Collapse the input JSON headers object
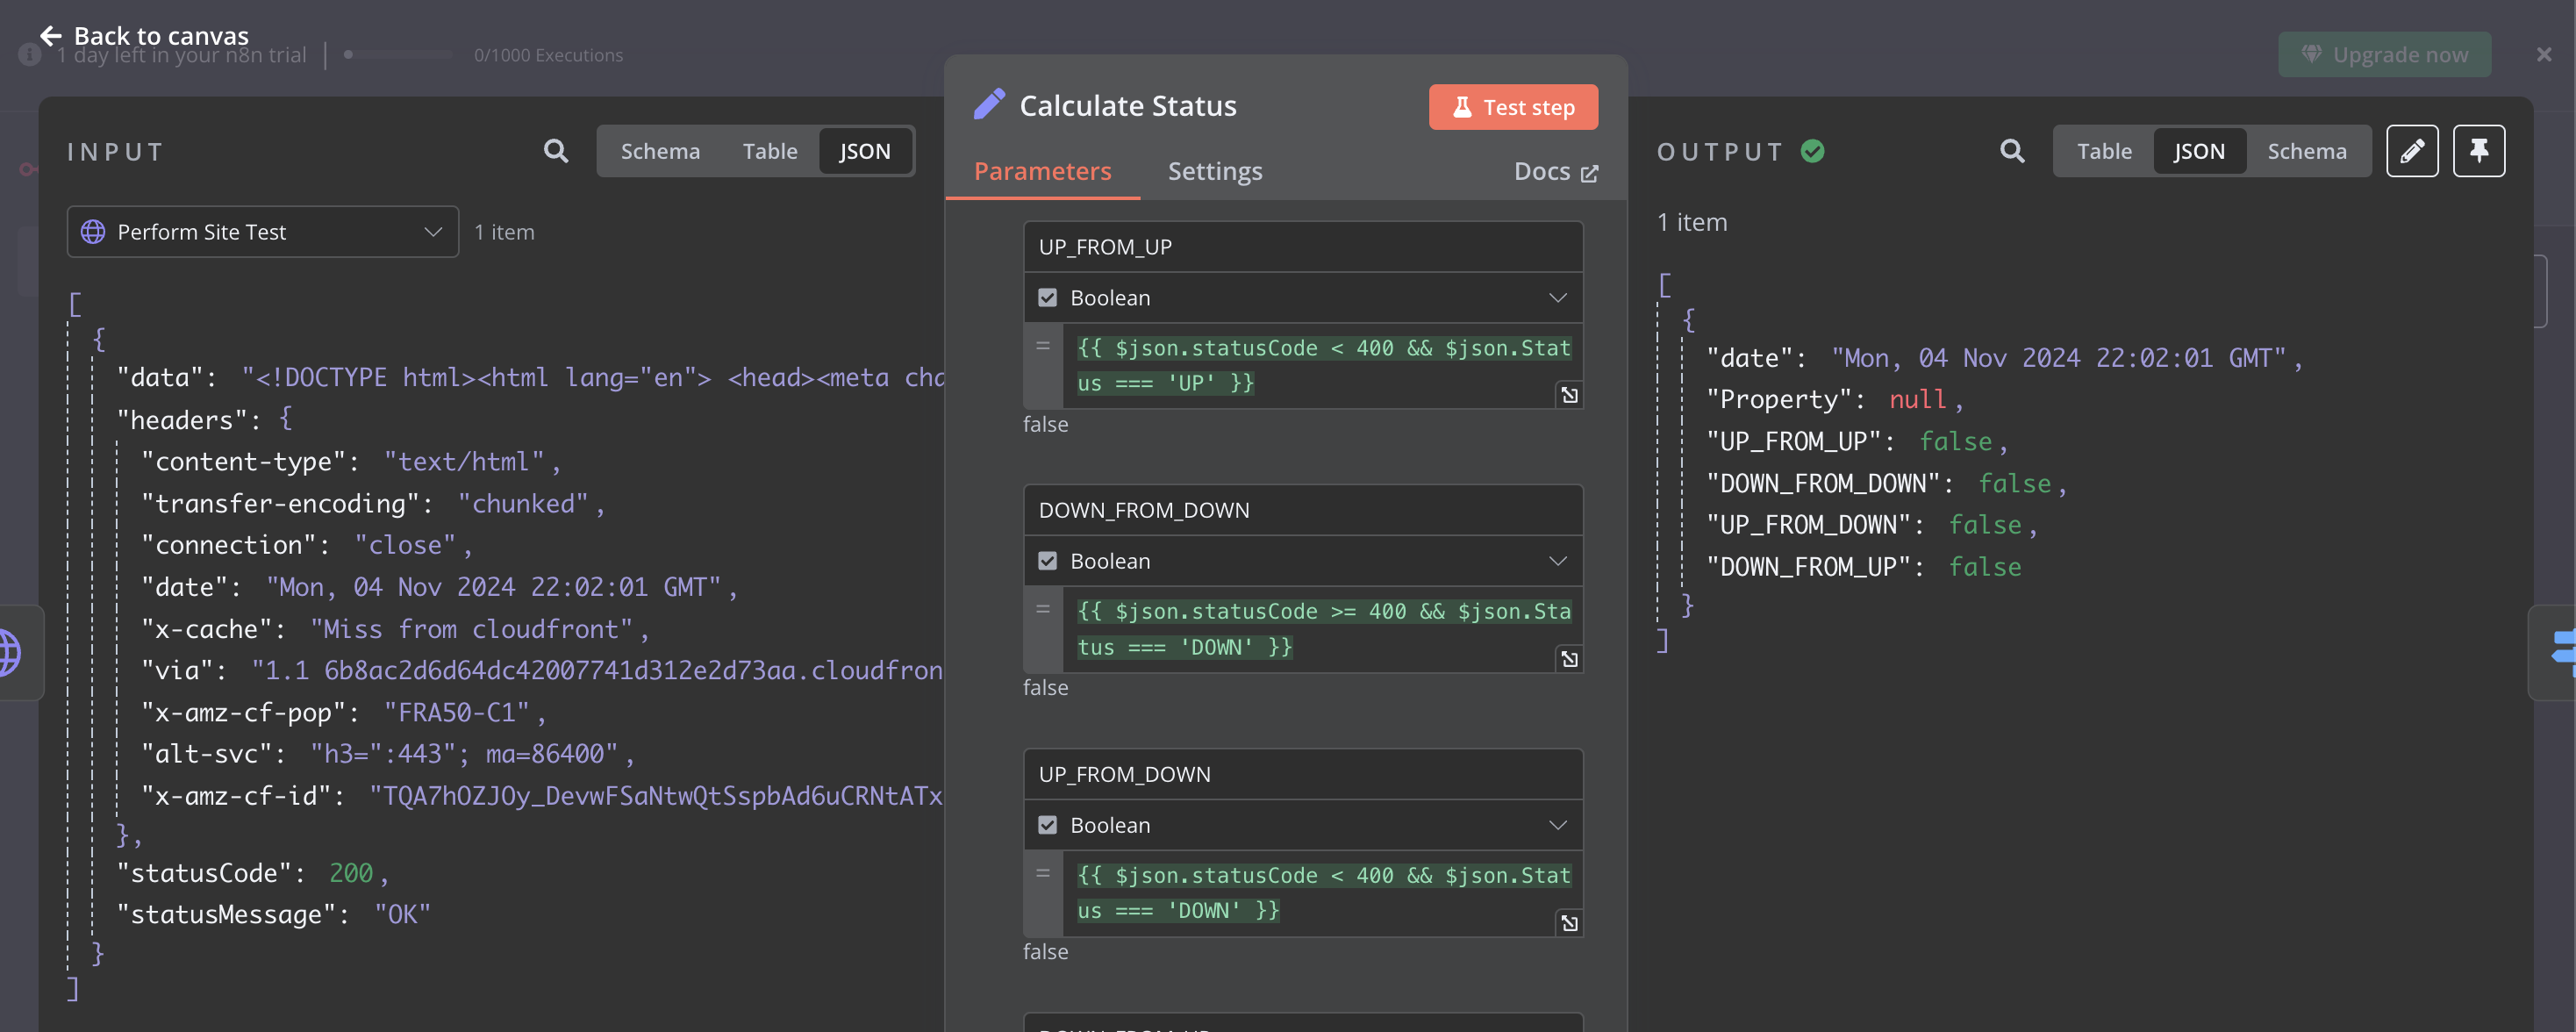The width and height of the screenshot is (2576, 1032). pyautogui.click(x=285, y=419)
